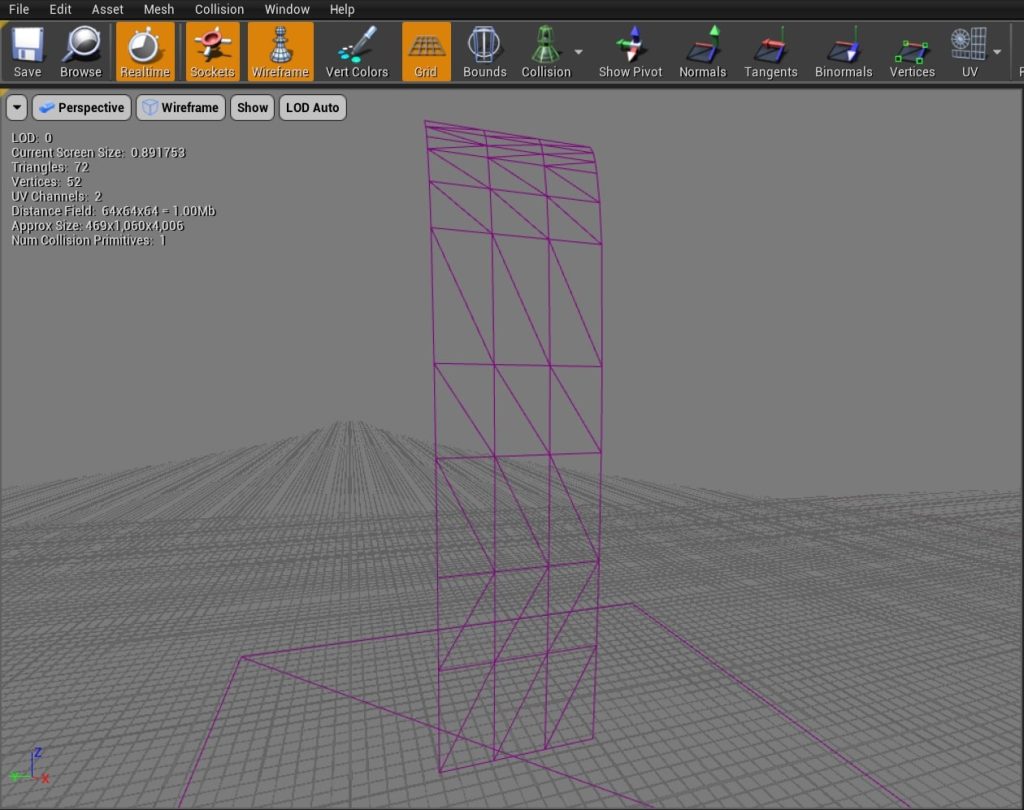Open the Wireframe view mode menu
This screenshot has height=810, width=1024.
coord(181,108)
